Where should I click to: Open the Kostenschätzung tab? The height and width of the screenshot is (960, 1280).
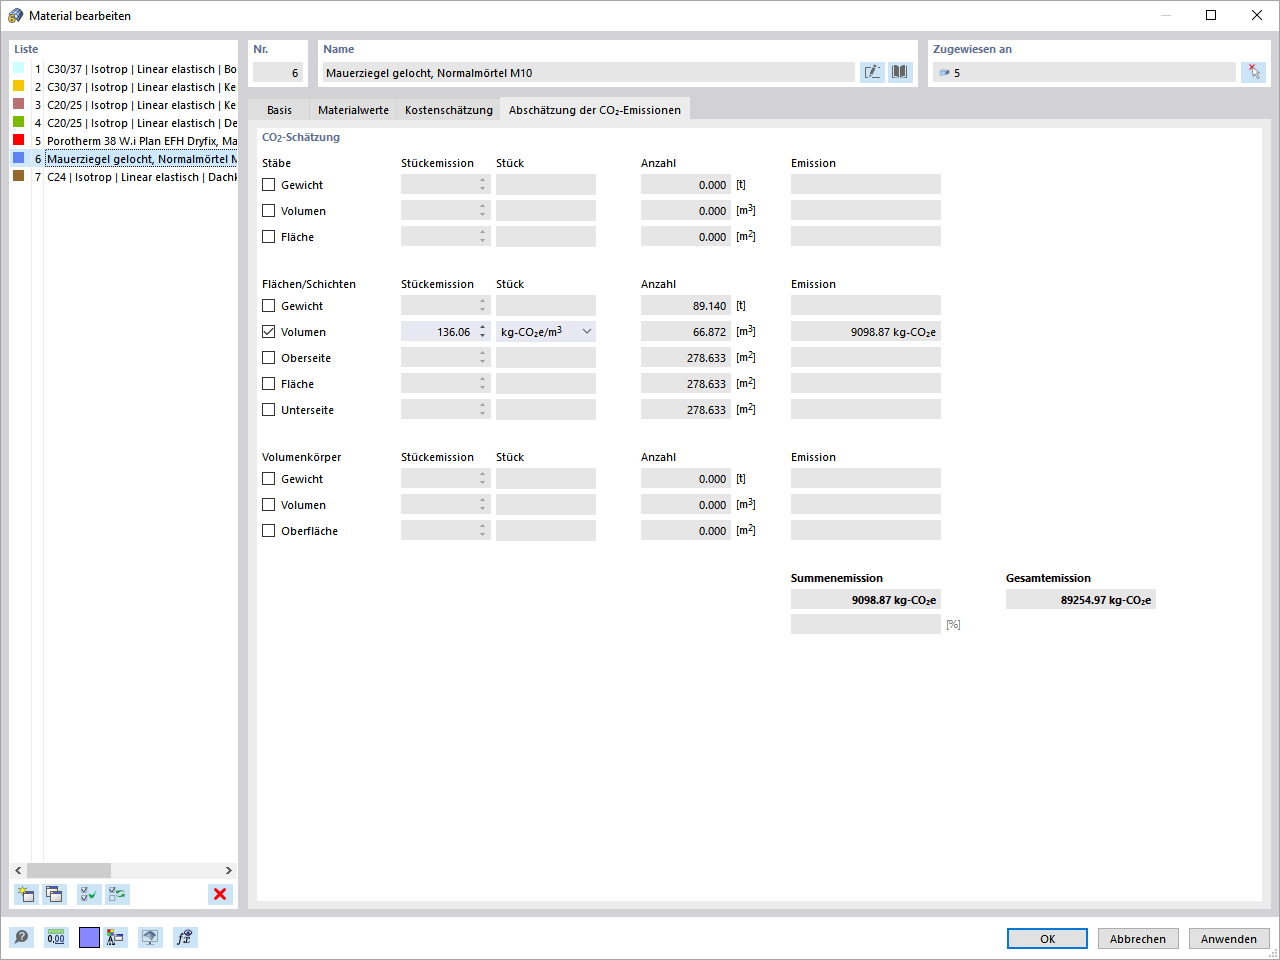pyautogui.click(x=449, y=110)
